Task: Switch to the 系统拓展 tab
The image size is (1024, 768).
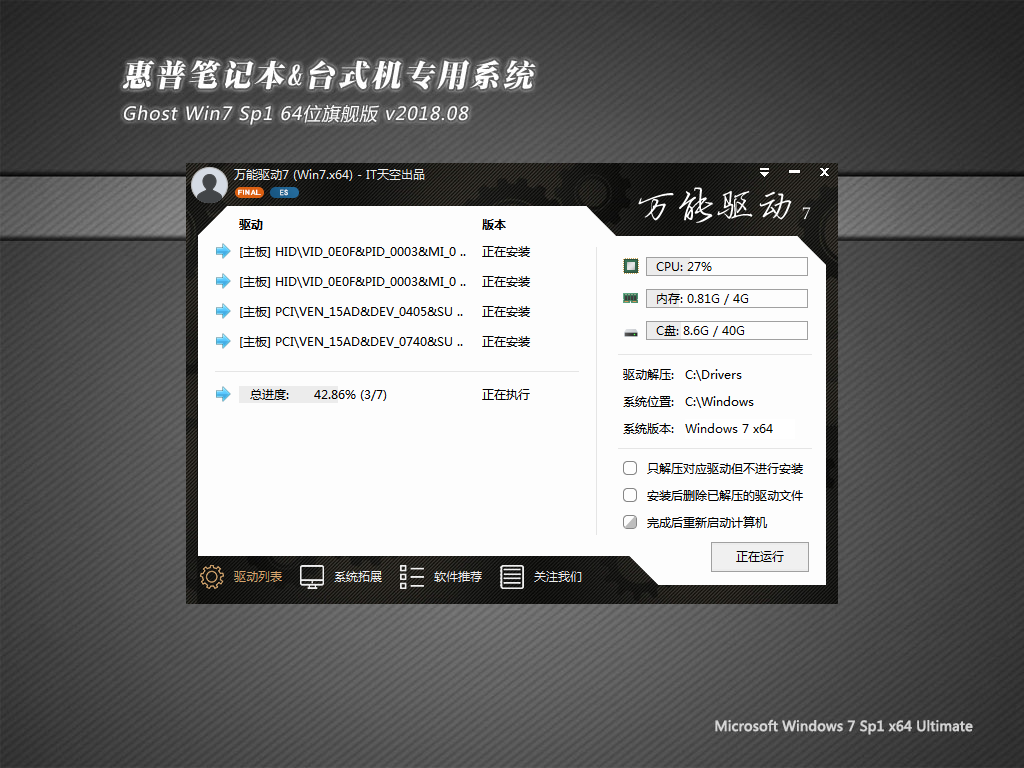Action: [358, 577]
